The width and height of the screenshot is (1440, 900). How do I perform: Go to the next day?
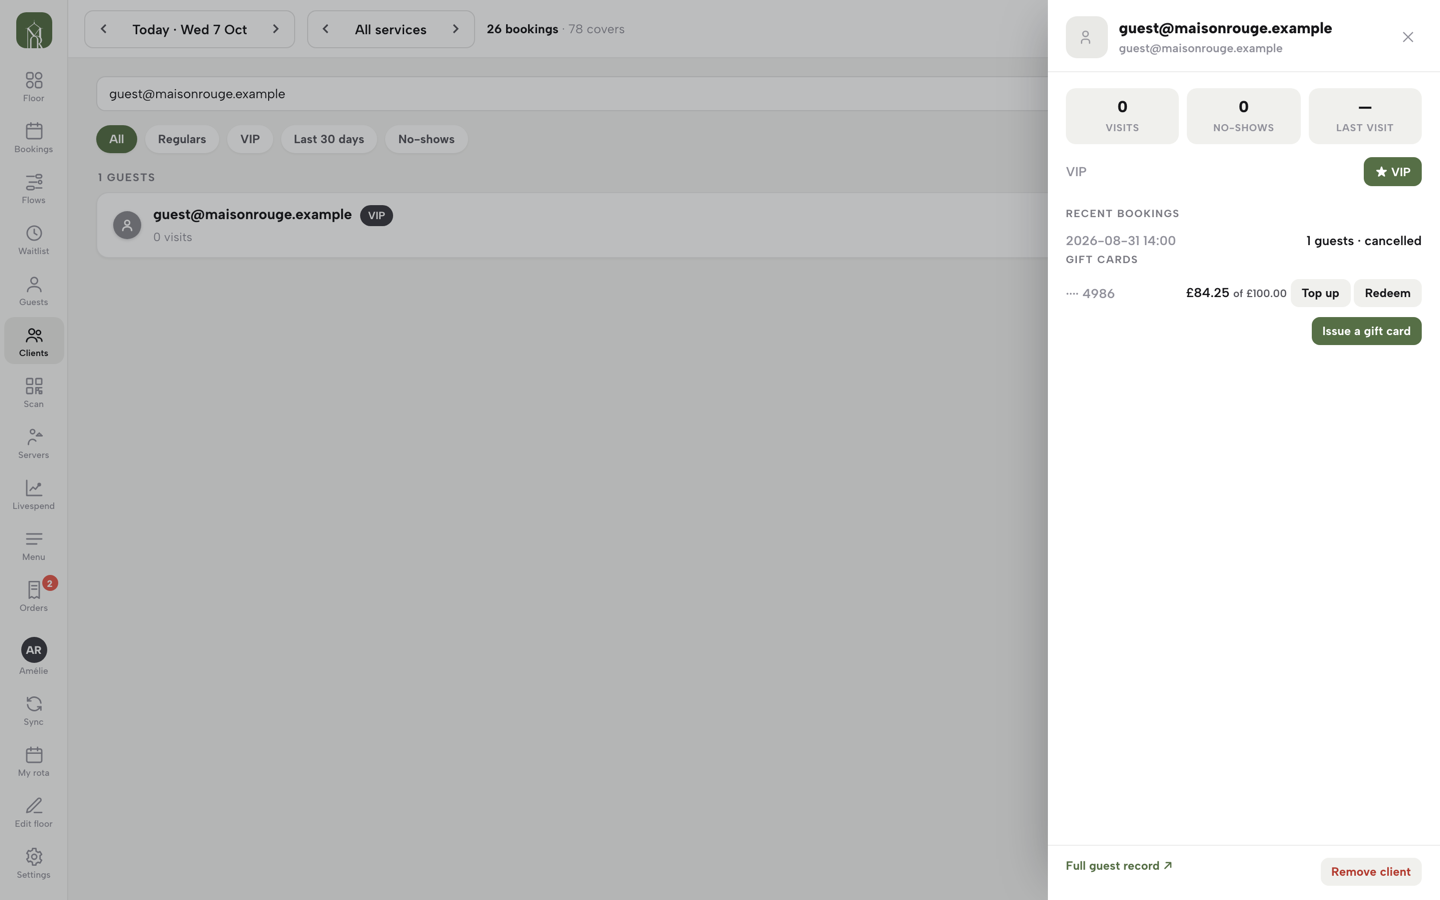pos(276,29)
